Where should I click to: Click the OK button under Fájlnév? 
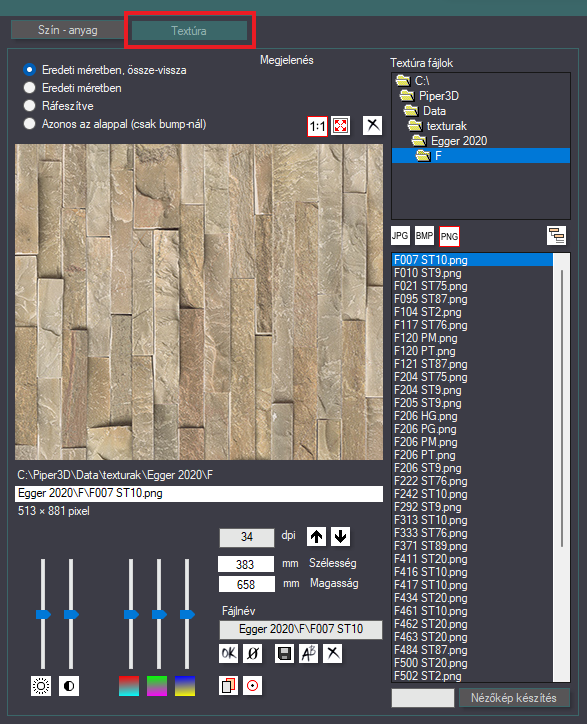[x=229, y=653]
